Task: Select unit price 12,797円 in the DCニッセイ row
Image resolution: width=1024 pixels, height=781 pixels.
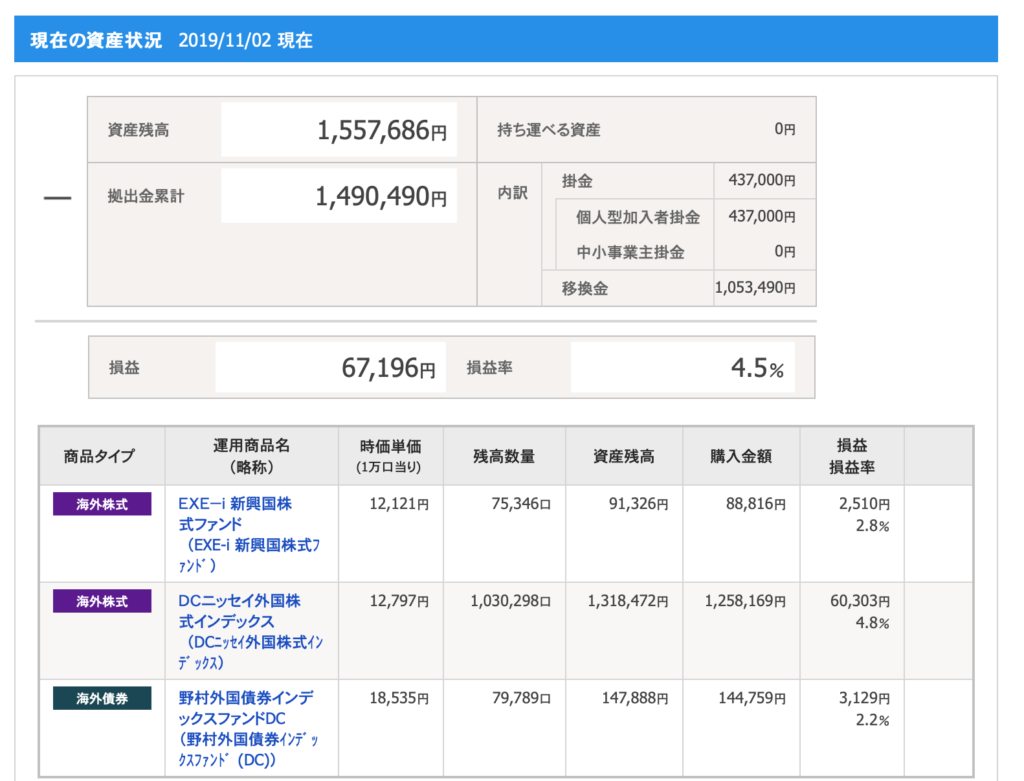Action: tap(399, 601)
